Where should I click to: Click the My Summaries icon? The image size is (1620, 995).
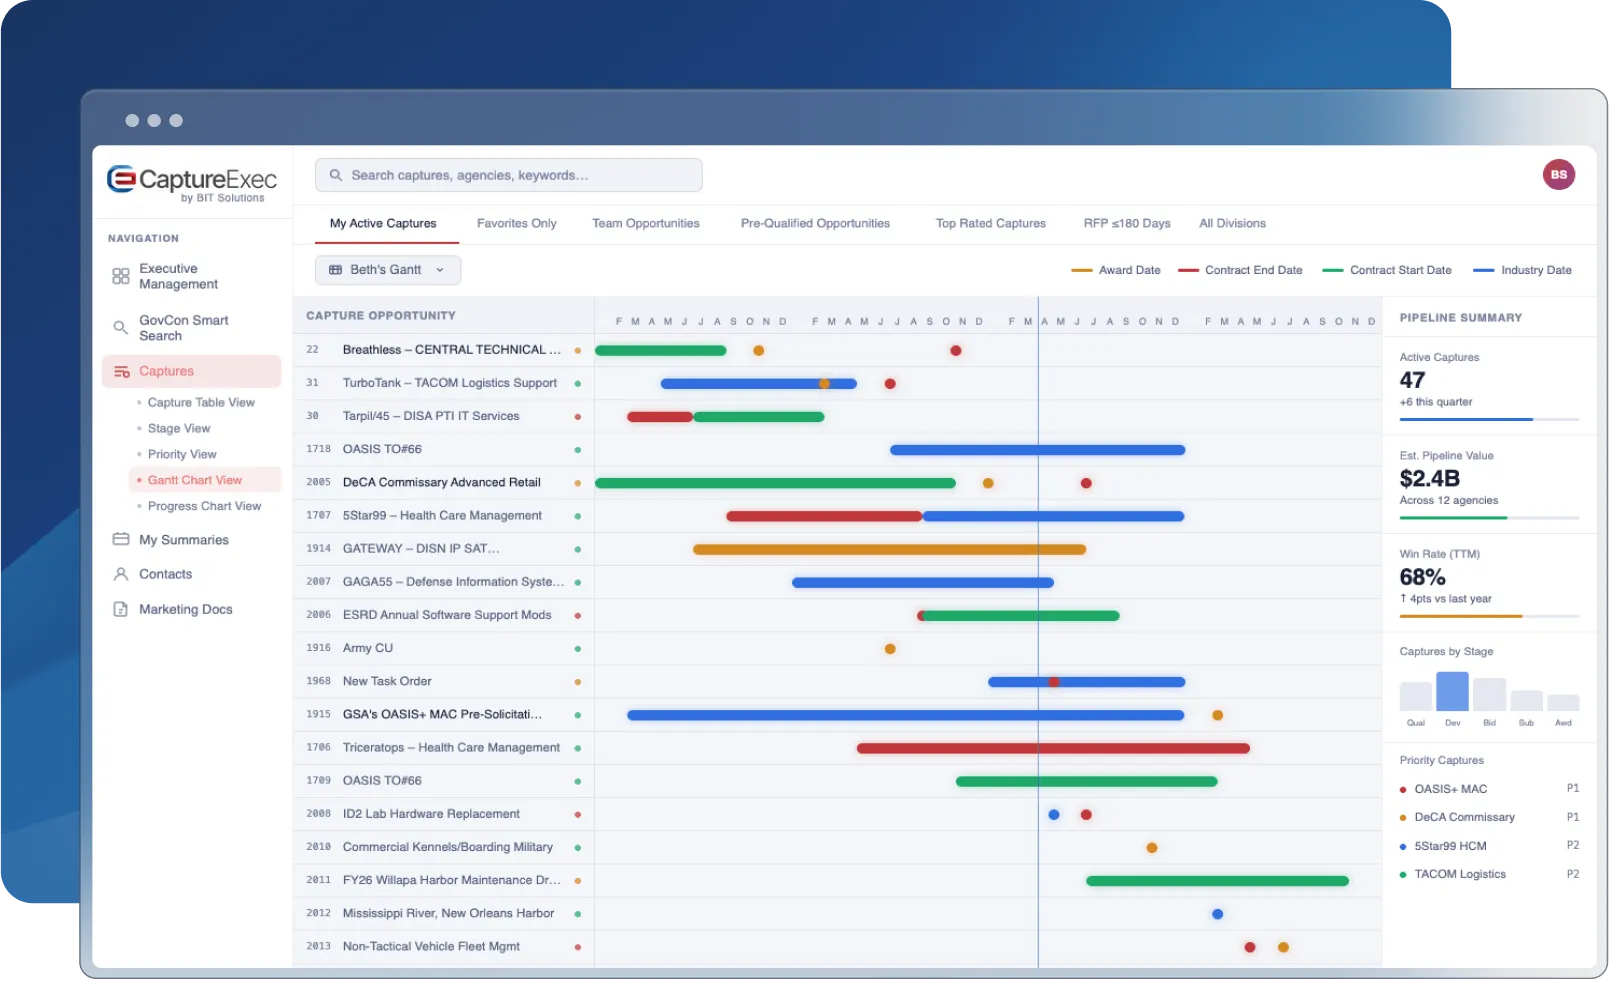coord(121,540)
